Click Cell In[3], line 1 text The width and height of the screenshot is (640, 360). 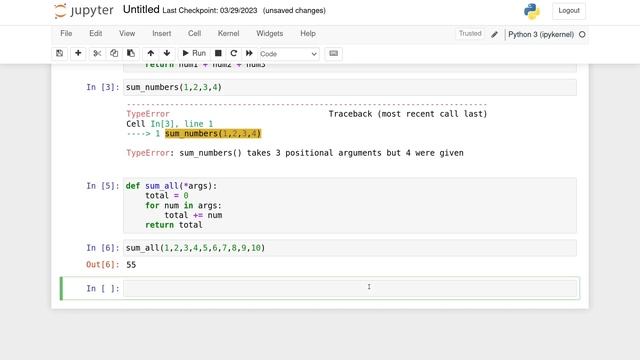pos(169,124)
